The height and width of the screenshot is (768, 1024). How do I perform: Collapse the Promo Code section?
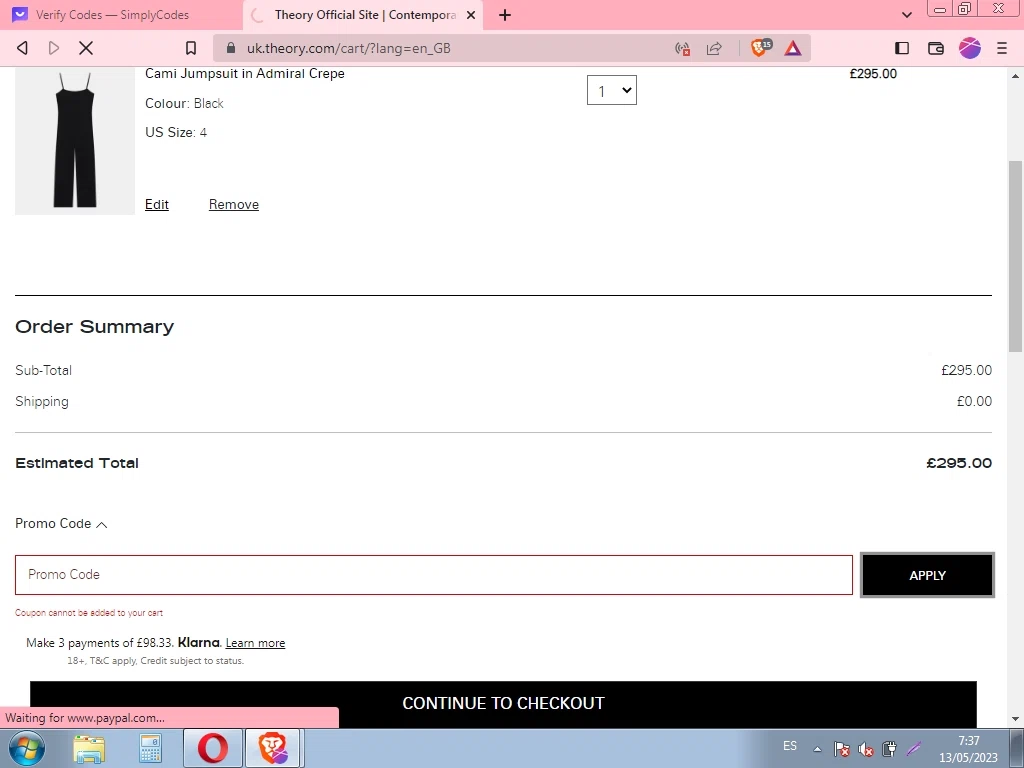[x=61, y=524]
